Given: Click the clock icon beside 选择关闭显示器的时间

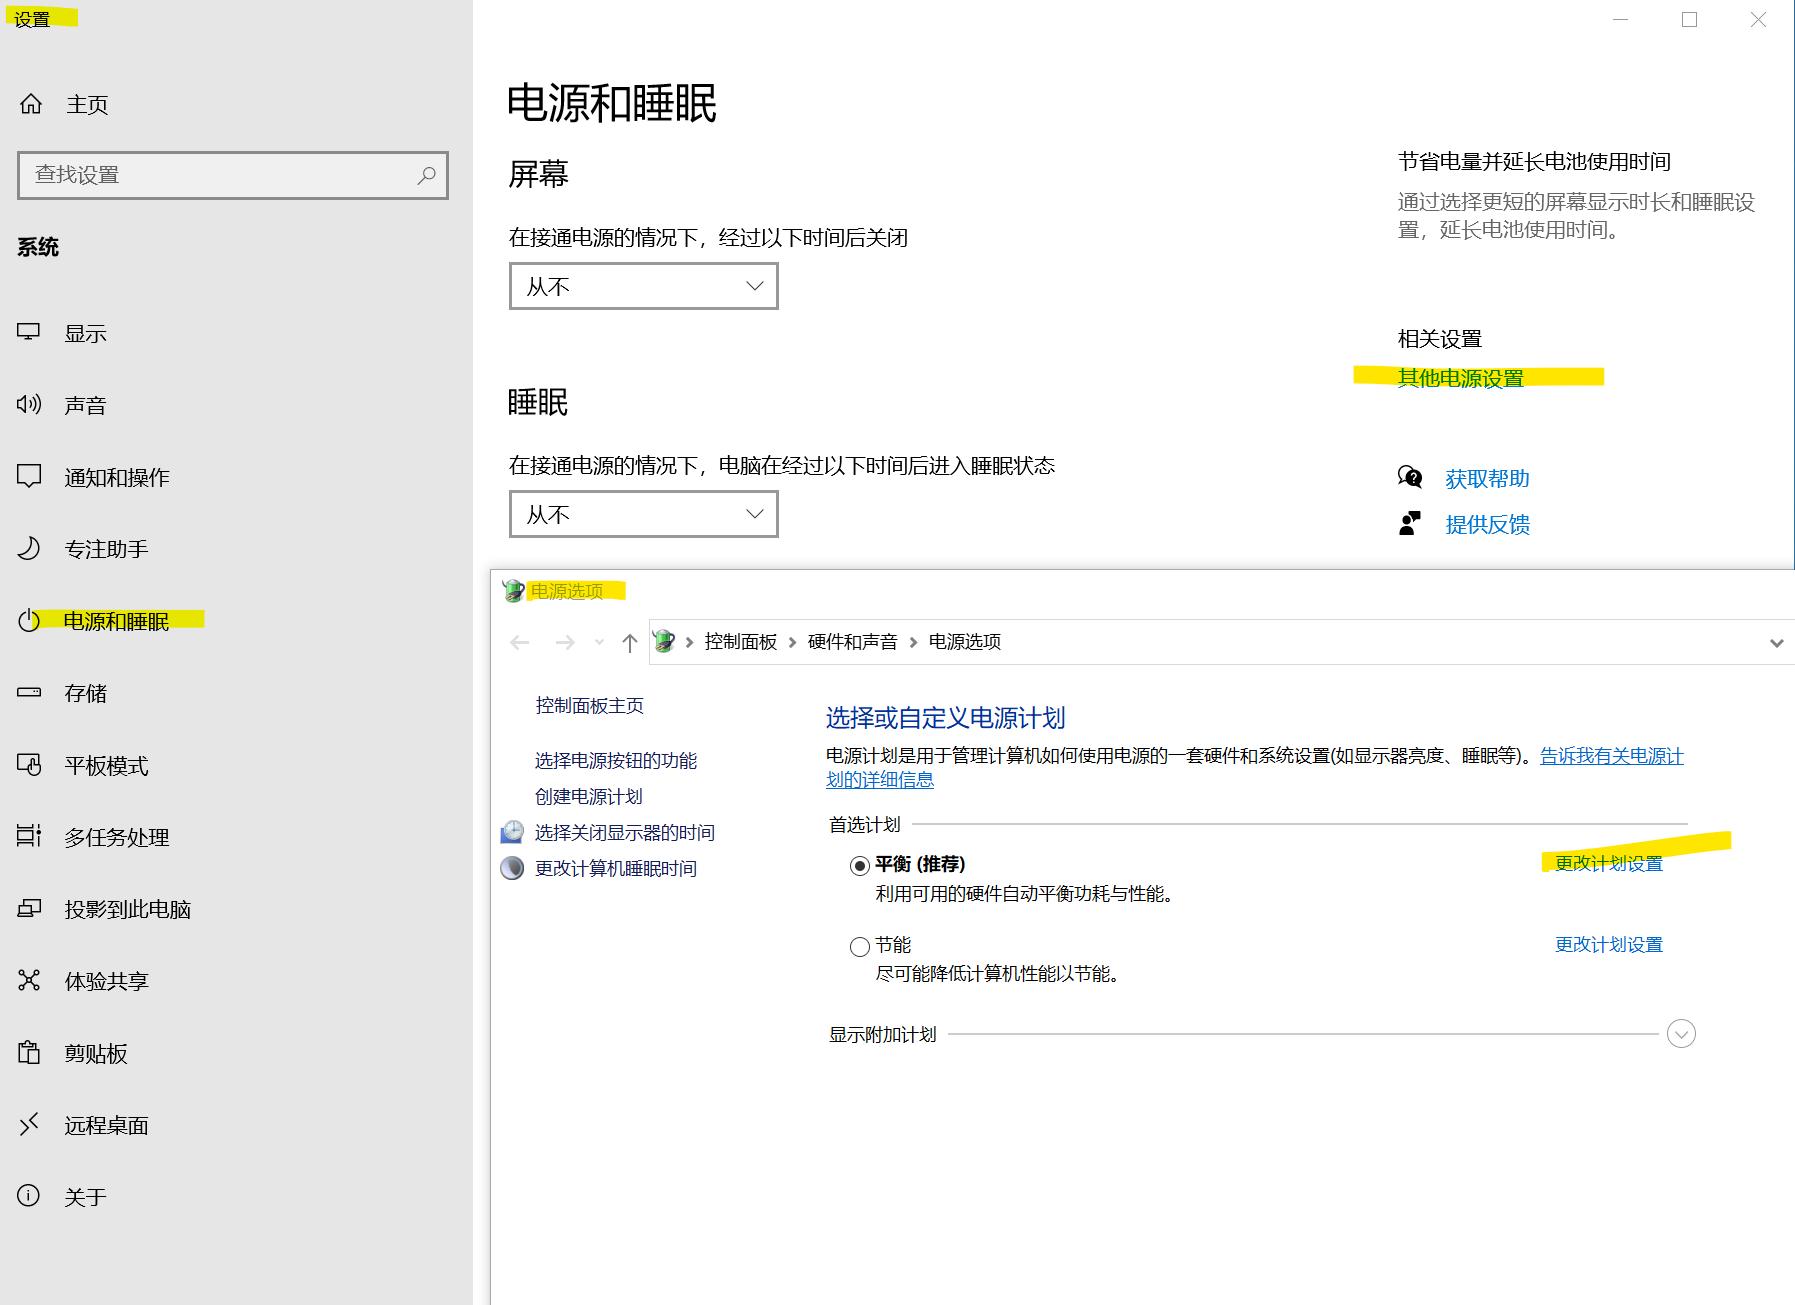Looking at the screenshot, I should [x=511, y=831].
